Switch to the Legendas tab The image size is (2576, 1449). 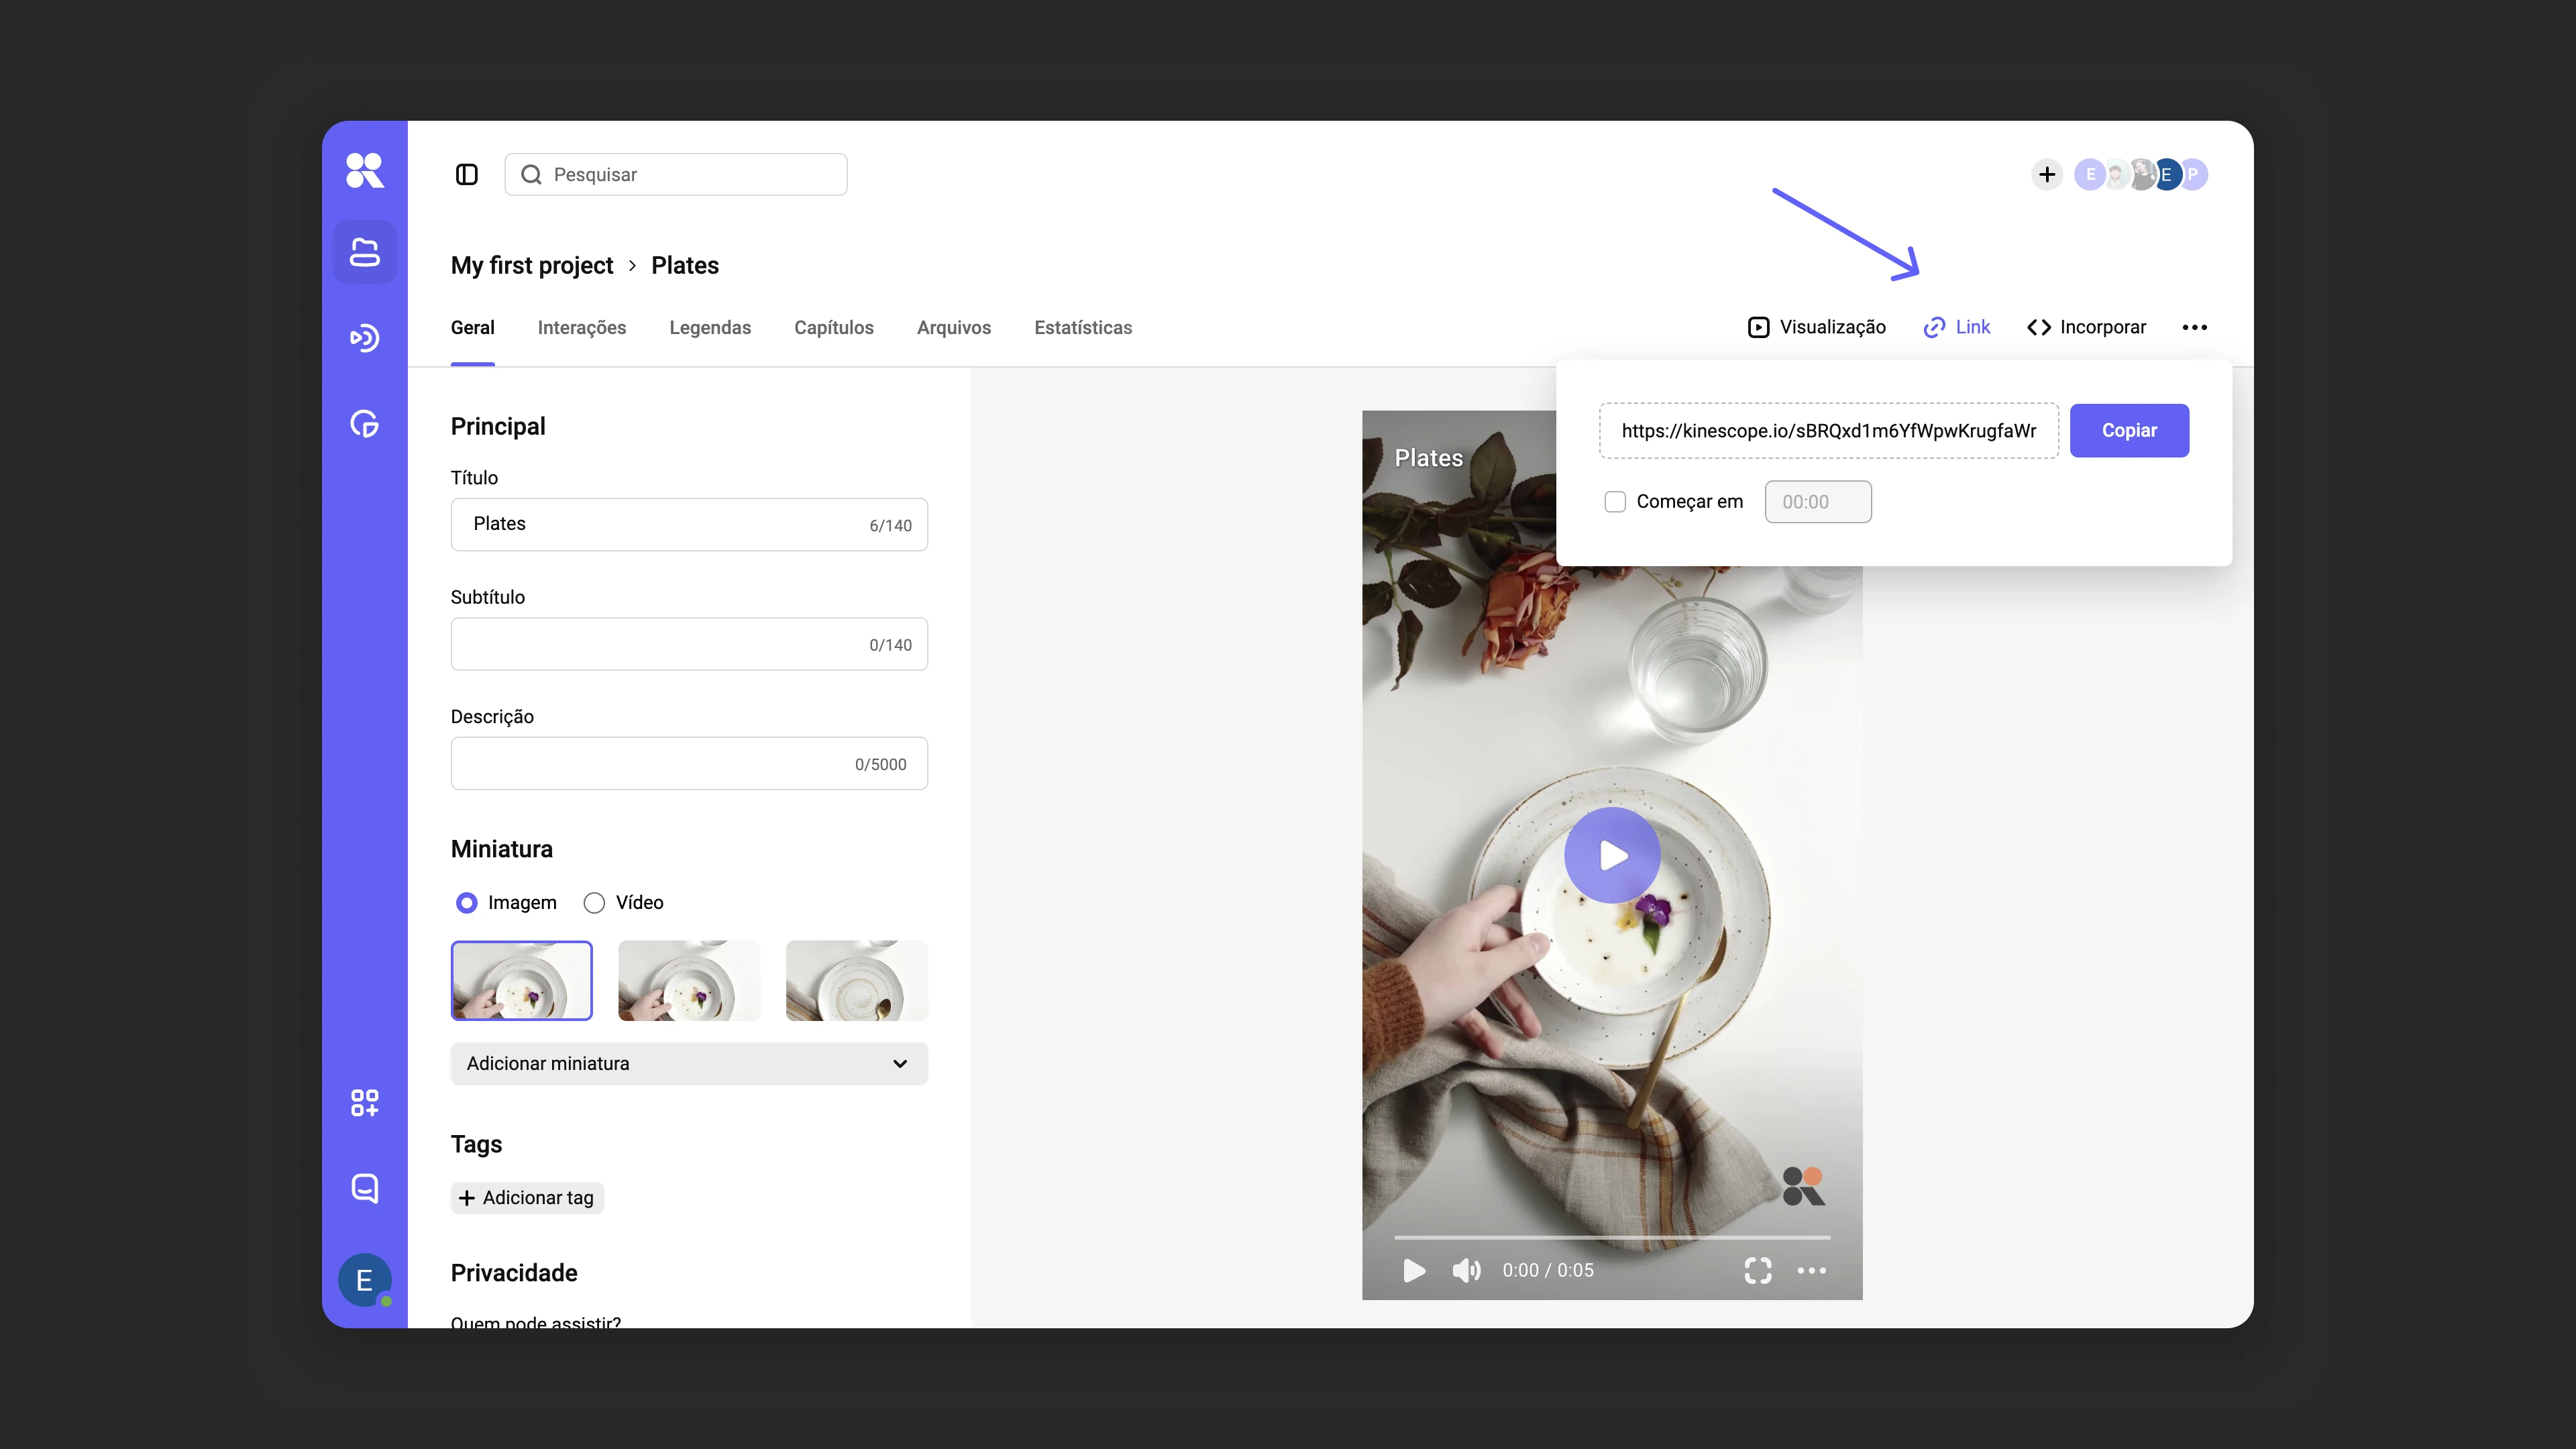click(x=710, y=327)
